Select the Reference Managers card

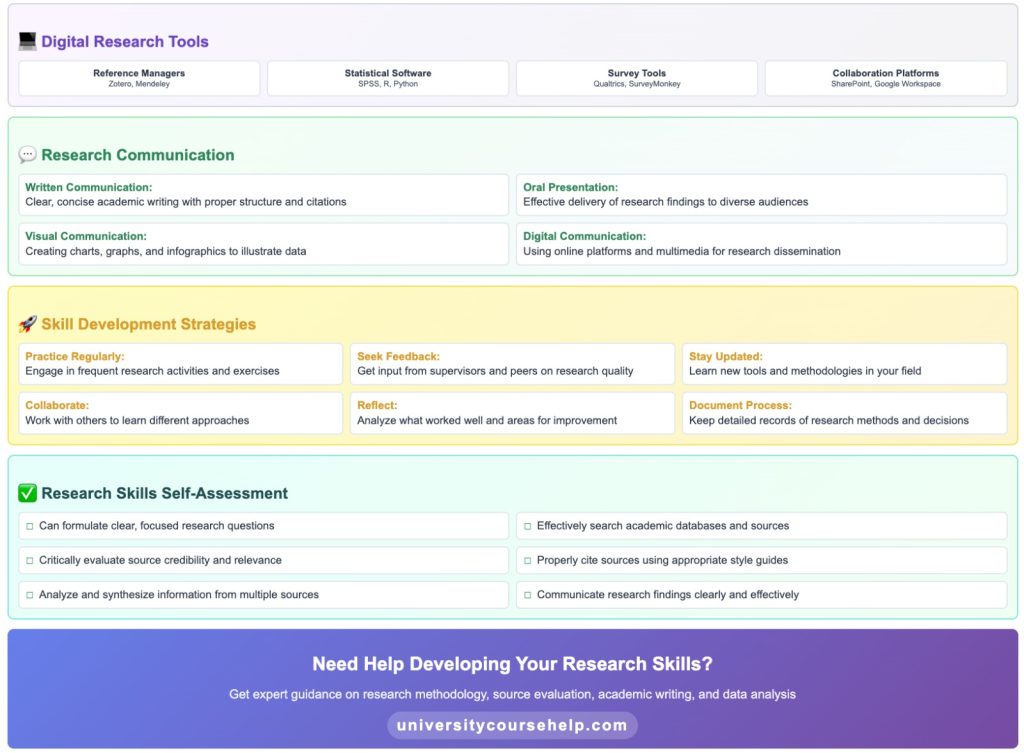[139, 77]
